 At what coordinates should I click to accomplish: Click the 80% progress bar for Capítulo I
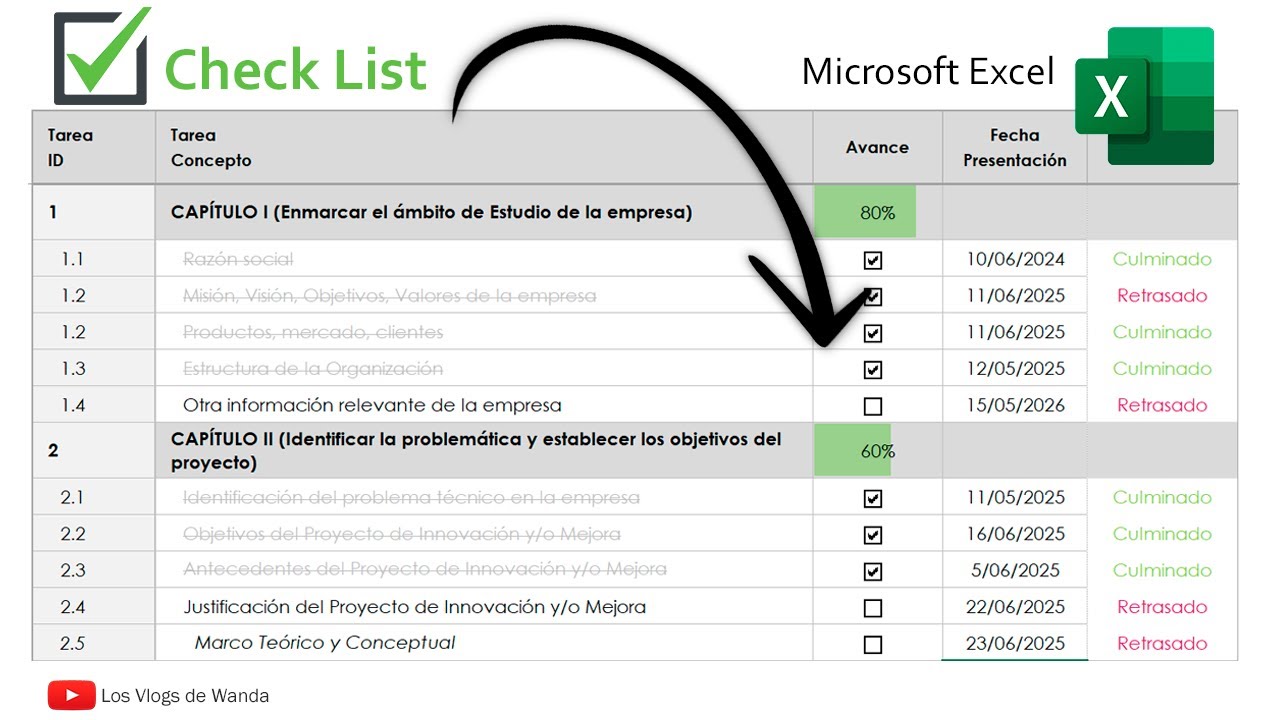tap(866, 212)
